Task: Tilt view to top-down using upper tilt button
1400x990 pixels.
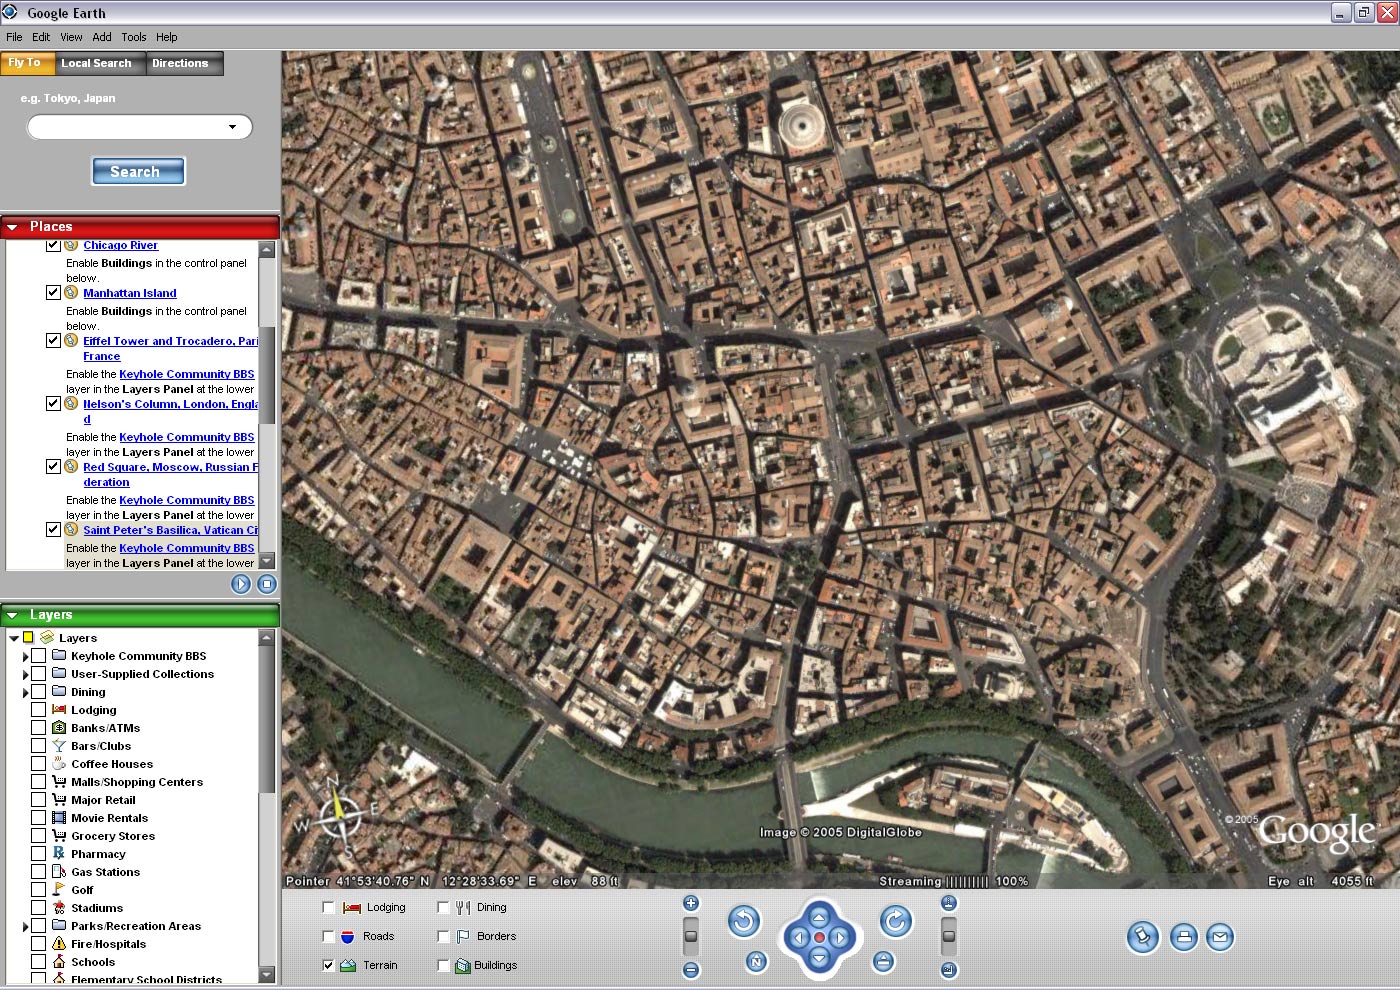Action: [x=949, y=903]
